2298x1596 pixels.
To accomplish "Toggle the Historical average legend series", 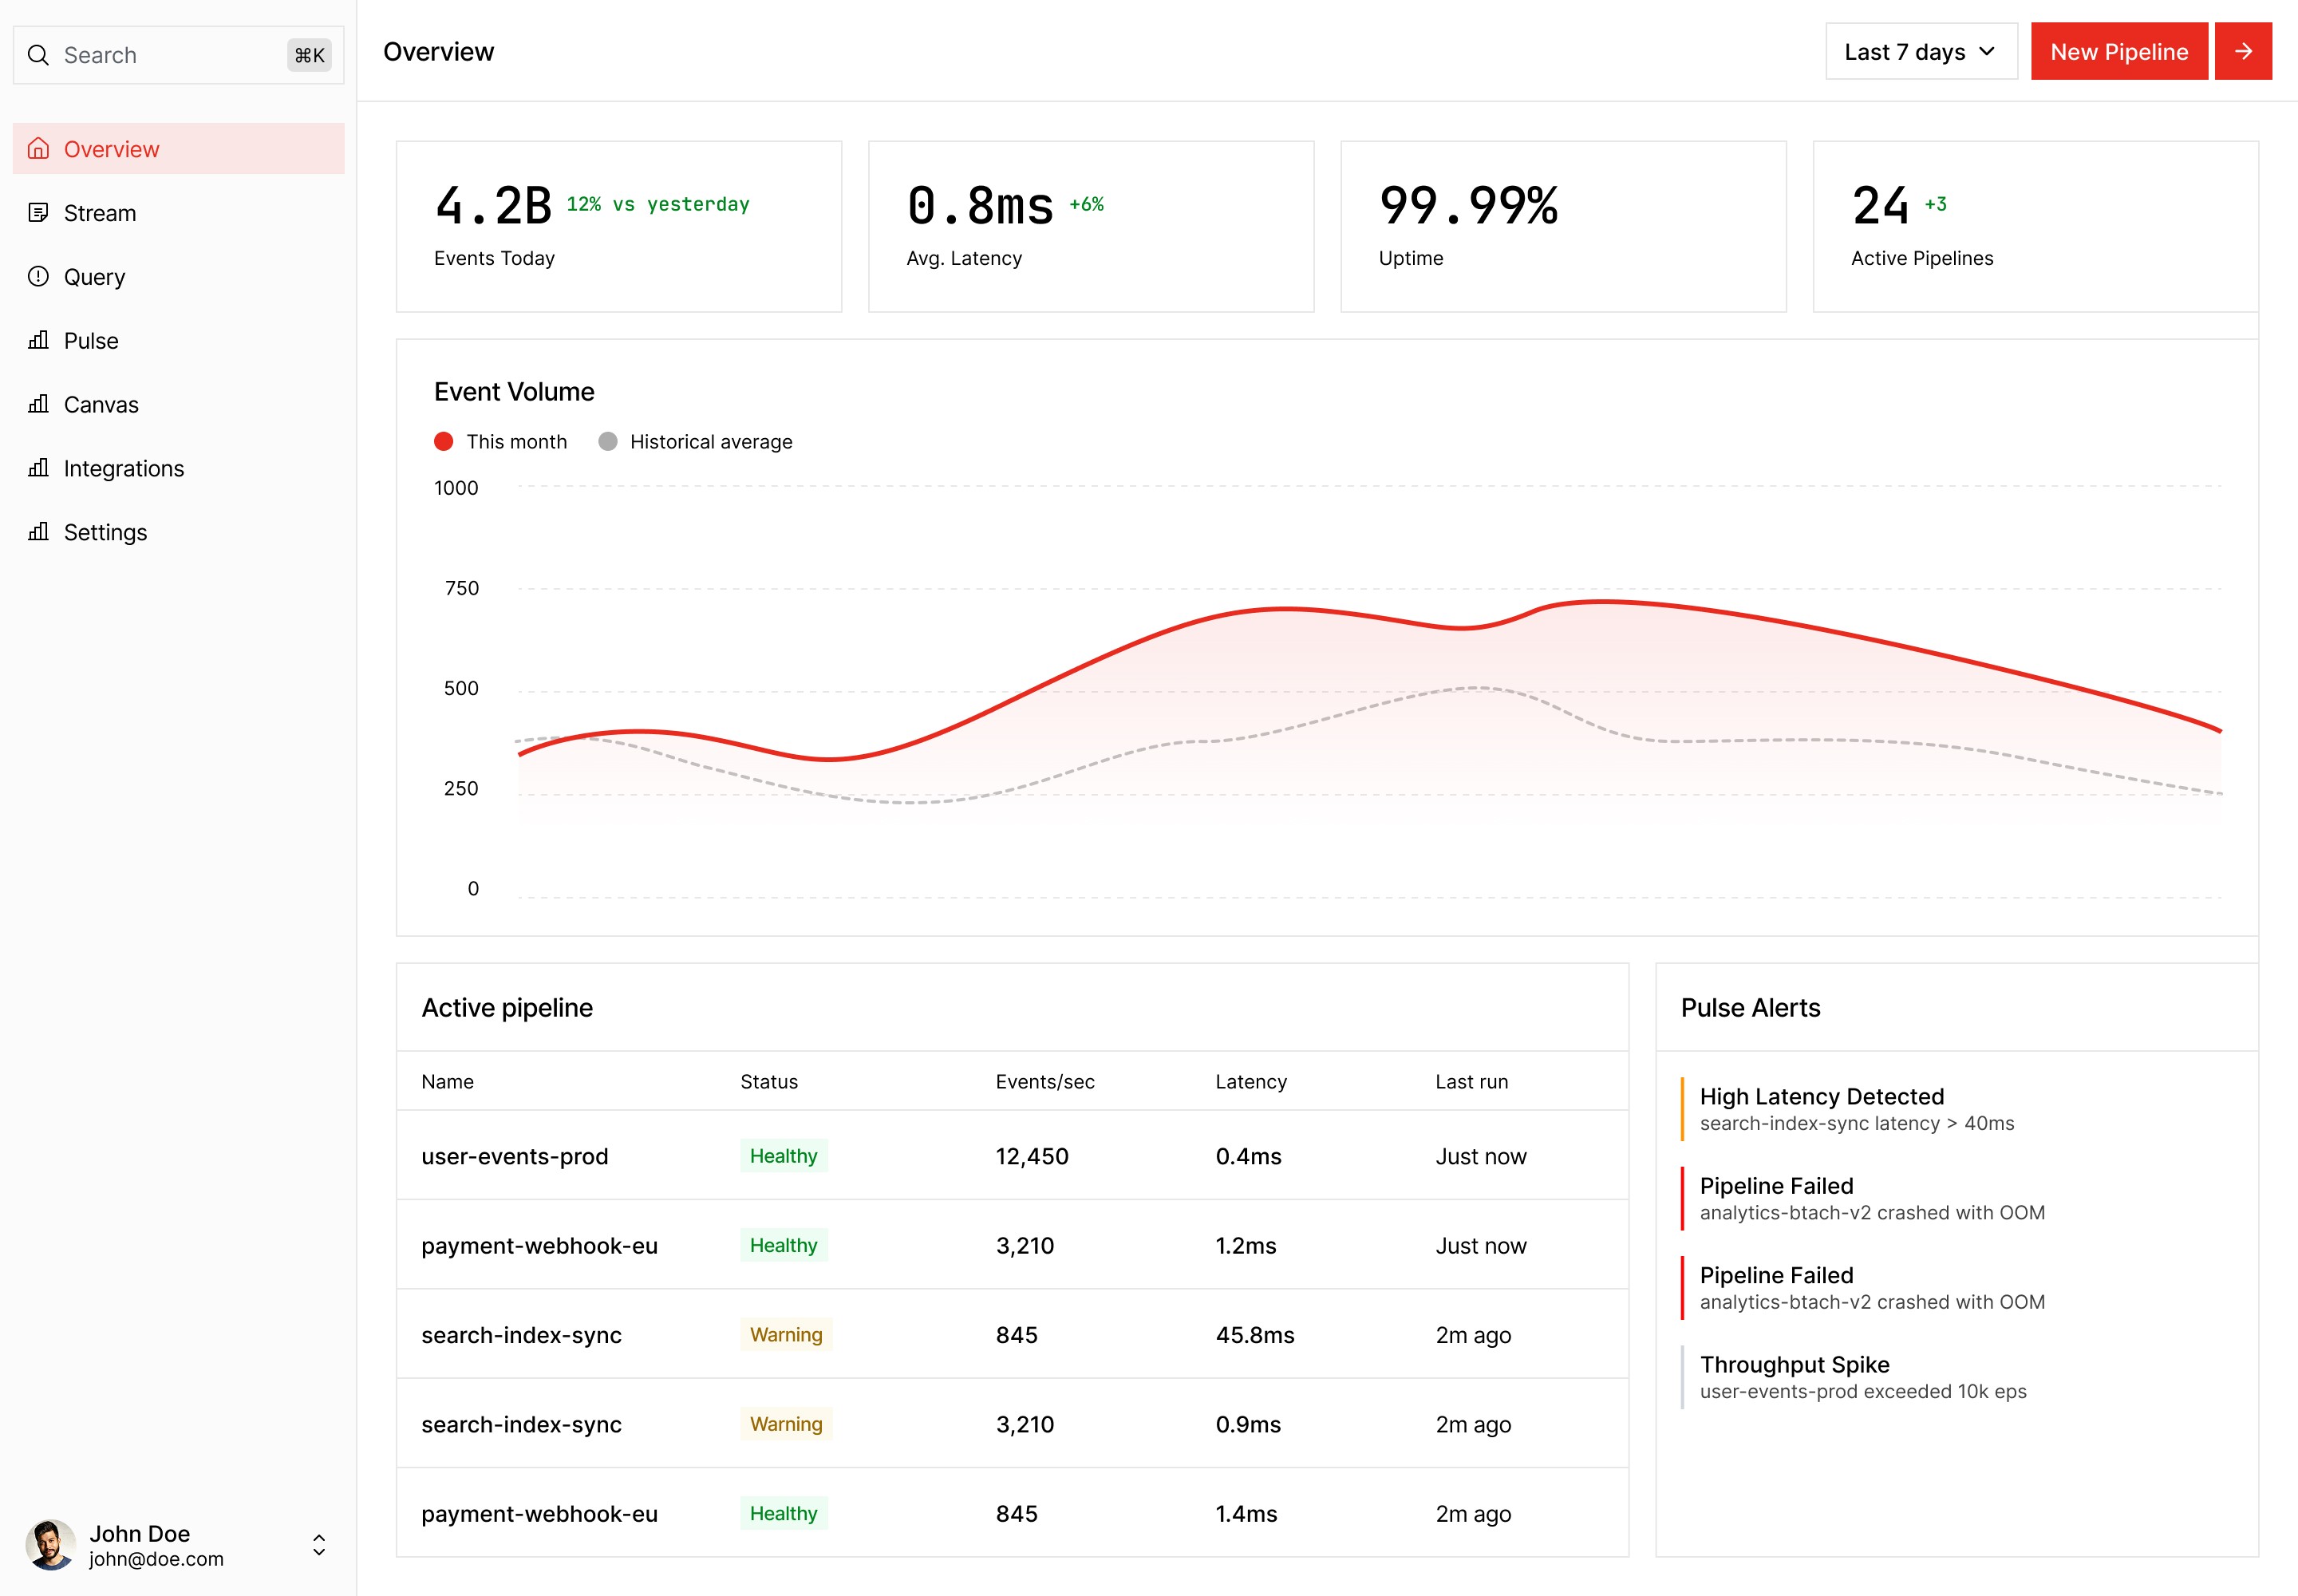I will (x=696, y=442).
